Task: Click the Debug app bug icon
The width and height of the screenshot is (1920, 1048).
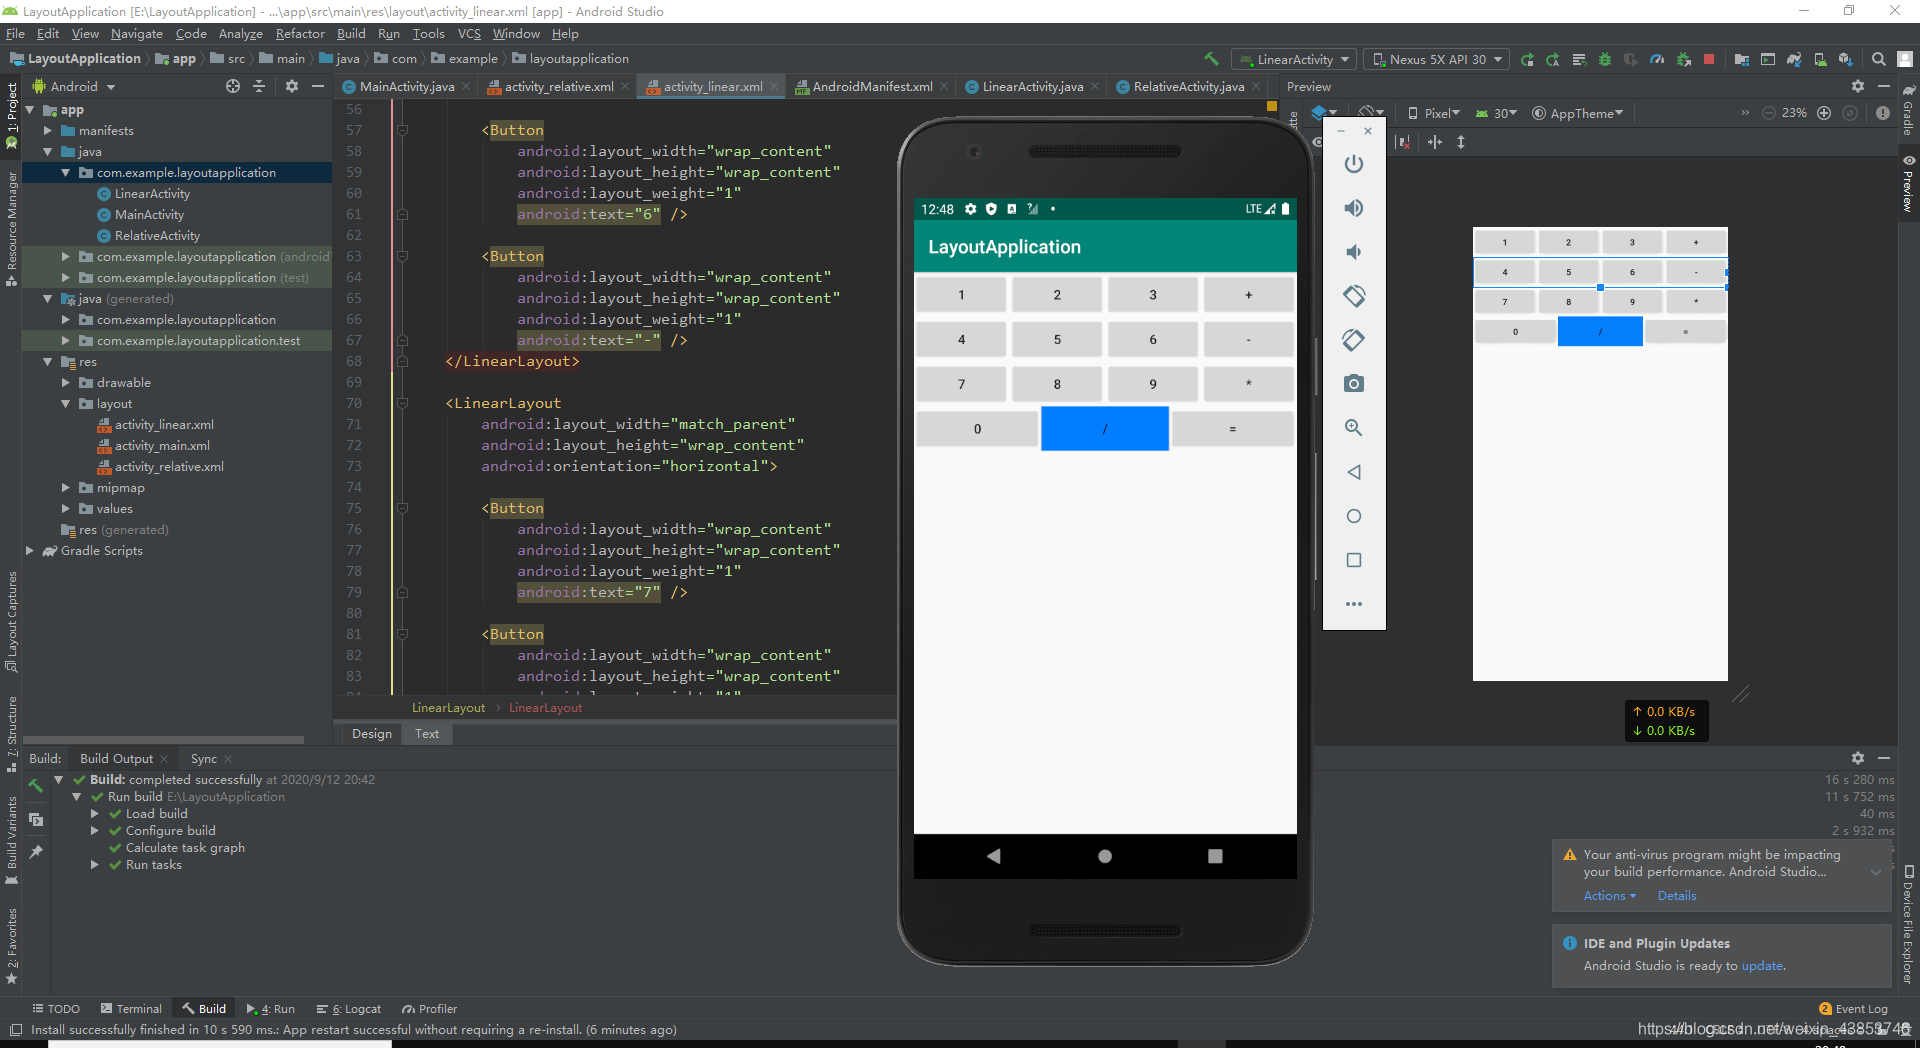Action: coord(1605,59)
